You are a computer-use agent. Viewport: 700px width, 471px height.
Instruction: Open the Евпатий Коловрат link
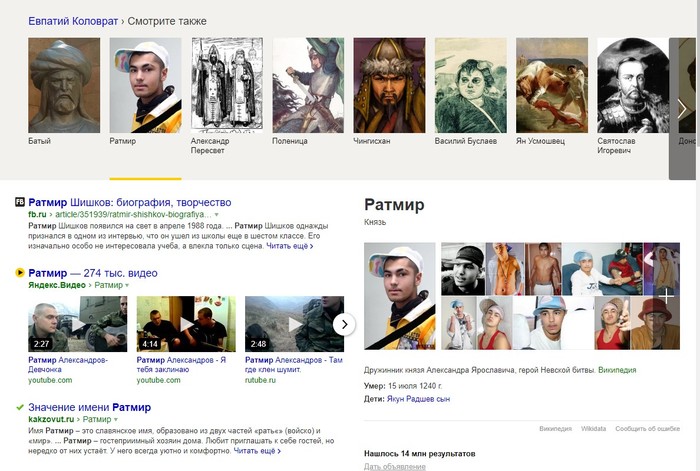tap(73, 21)
